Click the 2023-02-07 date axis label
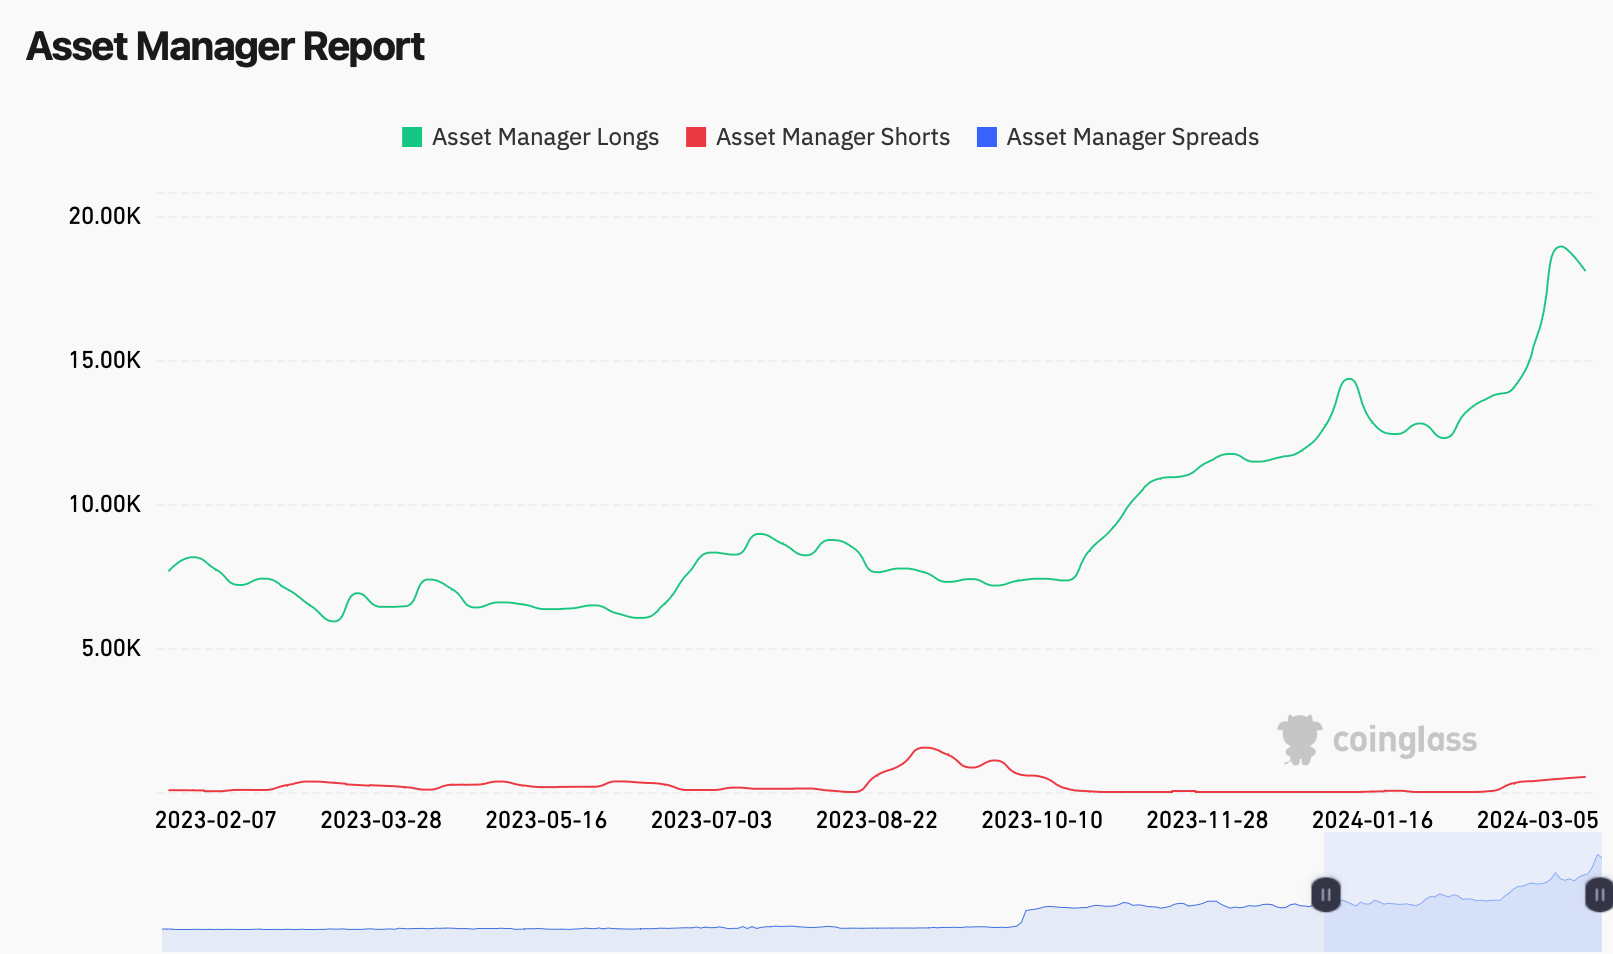 pyautogui.click(x=216, y=820)
